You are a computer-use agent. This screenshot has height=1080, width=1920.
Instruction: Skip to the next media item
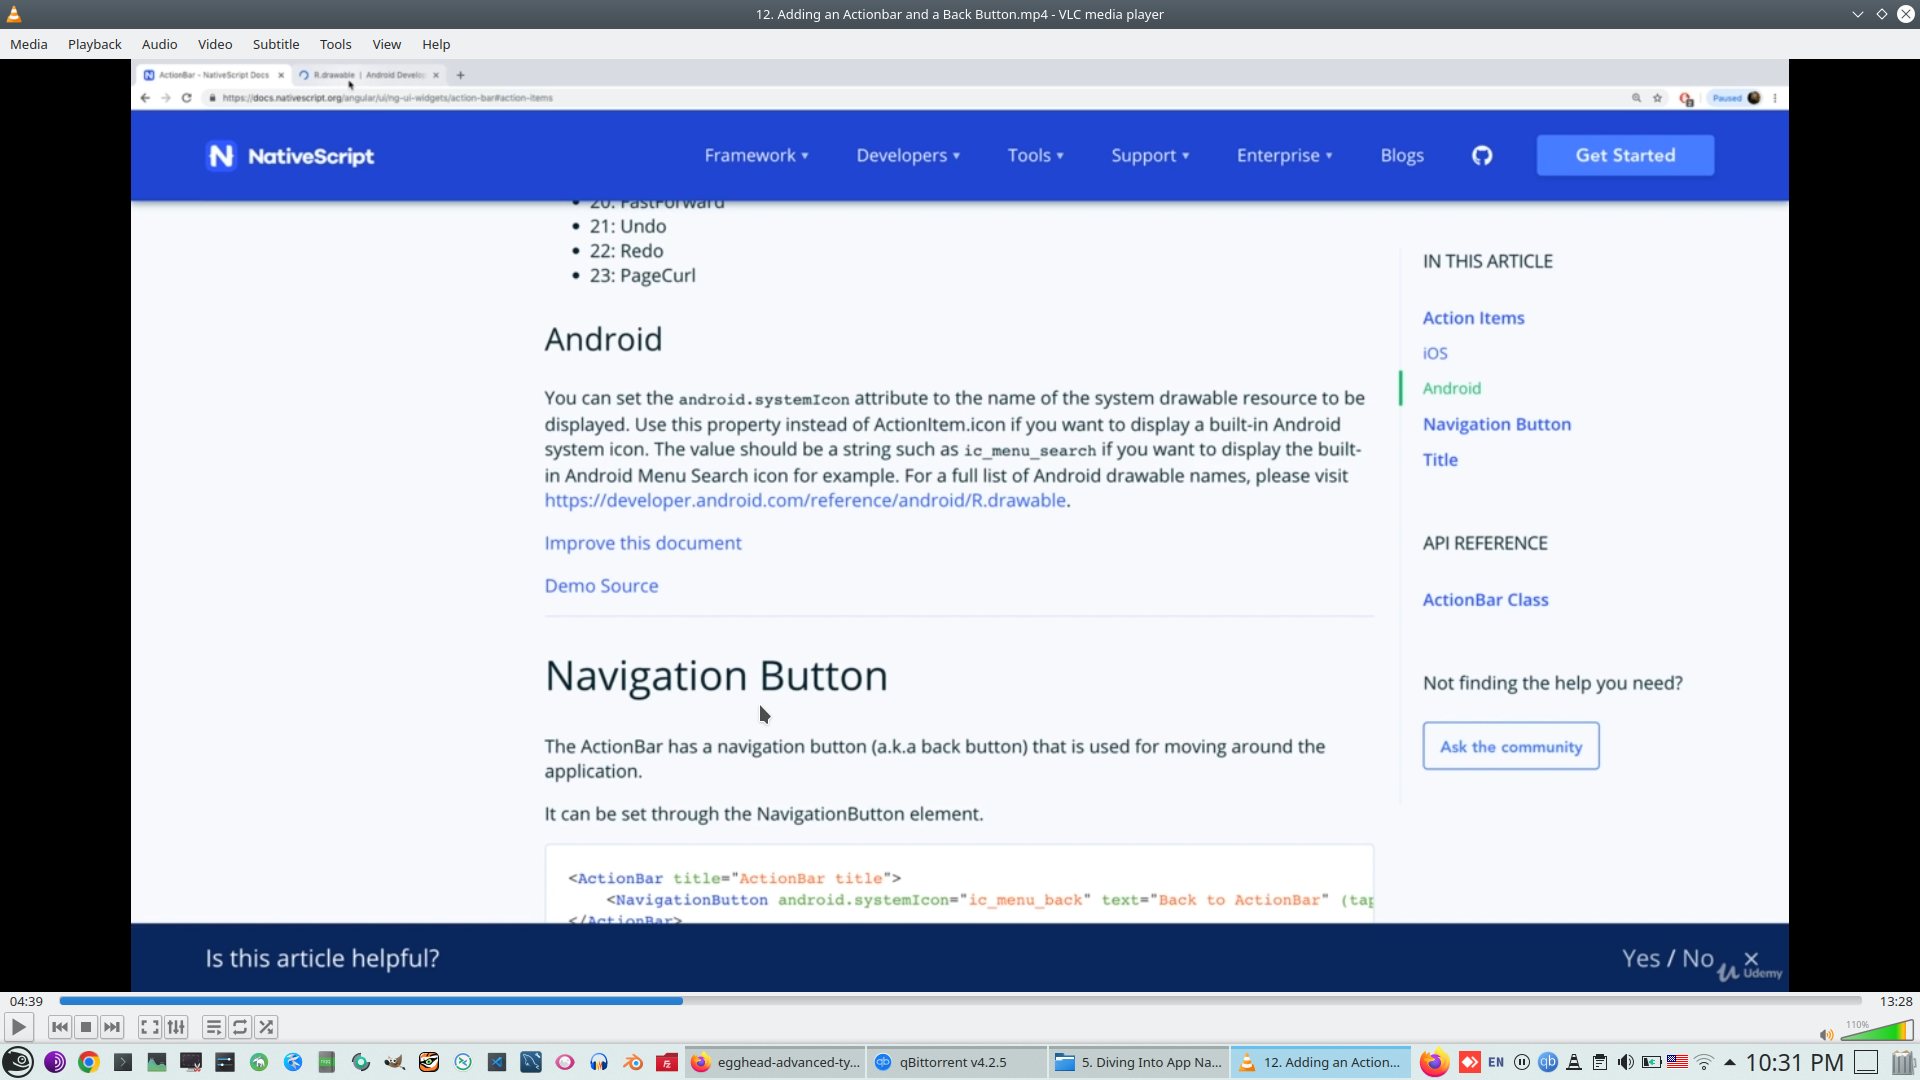[112, 1027]
